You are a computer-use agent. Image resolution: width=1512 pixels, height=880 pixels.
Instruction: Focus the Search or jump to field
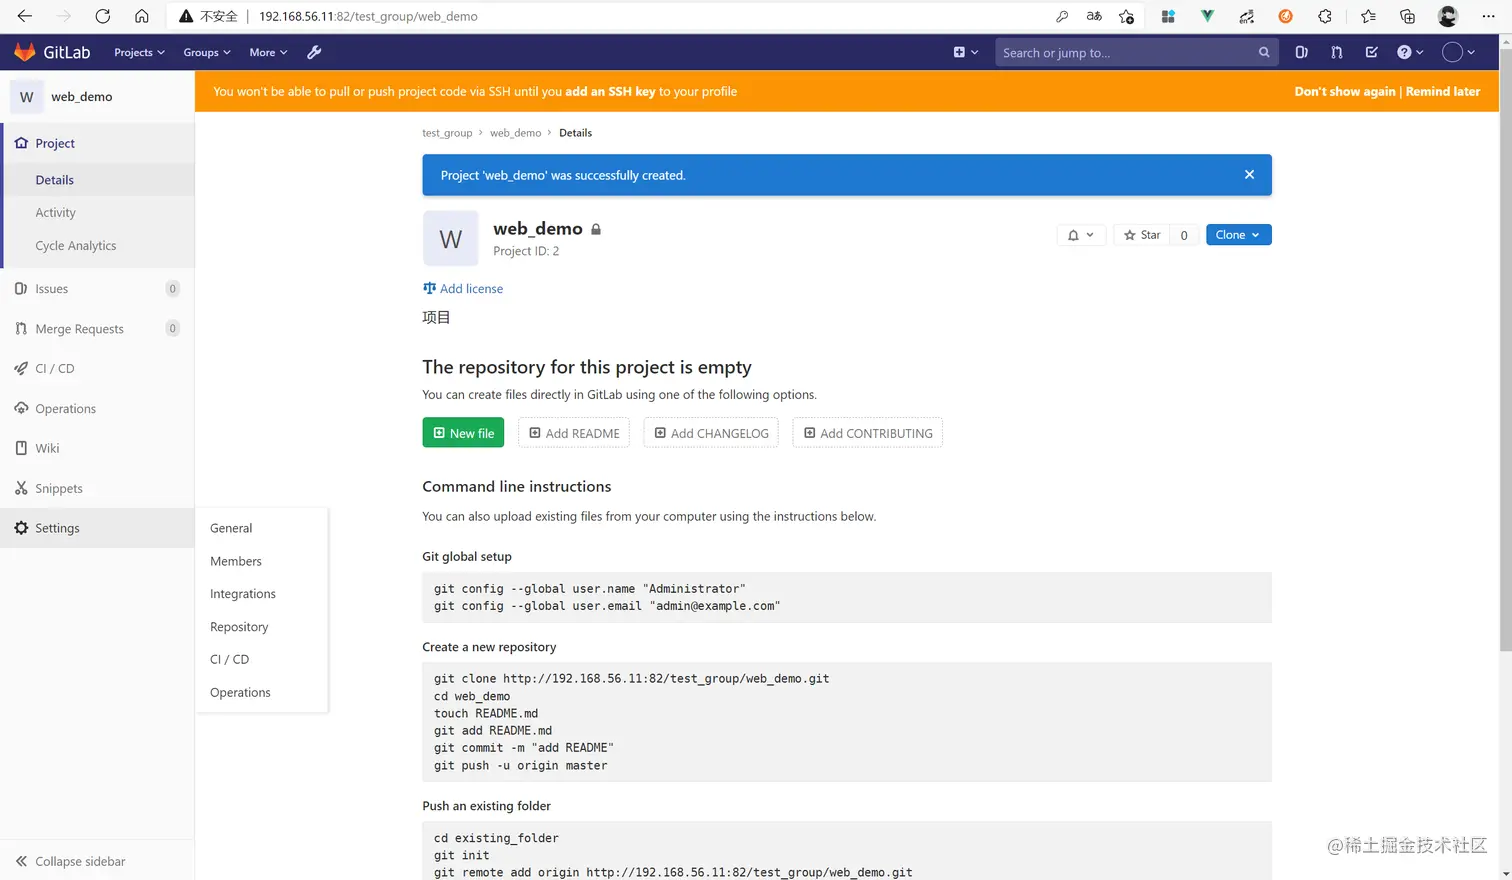click(1136, 52)
